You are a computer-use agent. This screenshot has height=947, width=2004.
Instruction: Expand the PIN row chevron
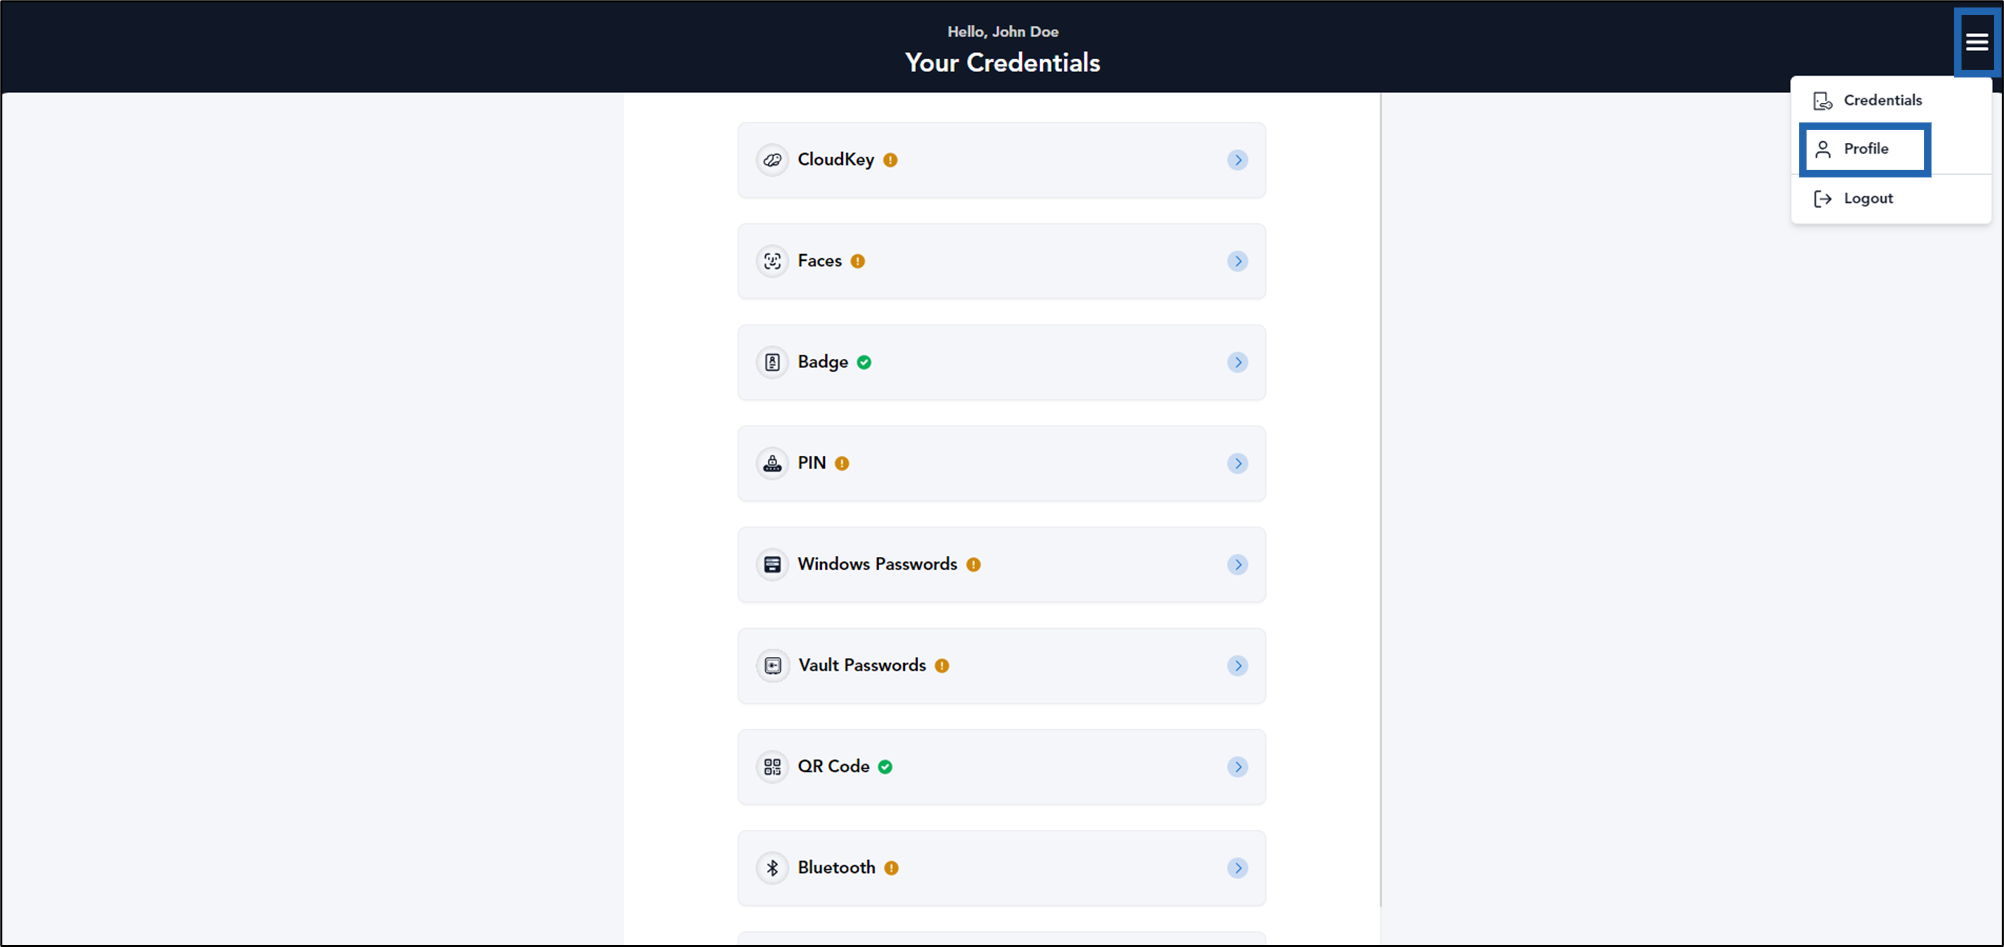(1238, 463)
